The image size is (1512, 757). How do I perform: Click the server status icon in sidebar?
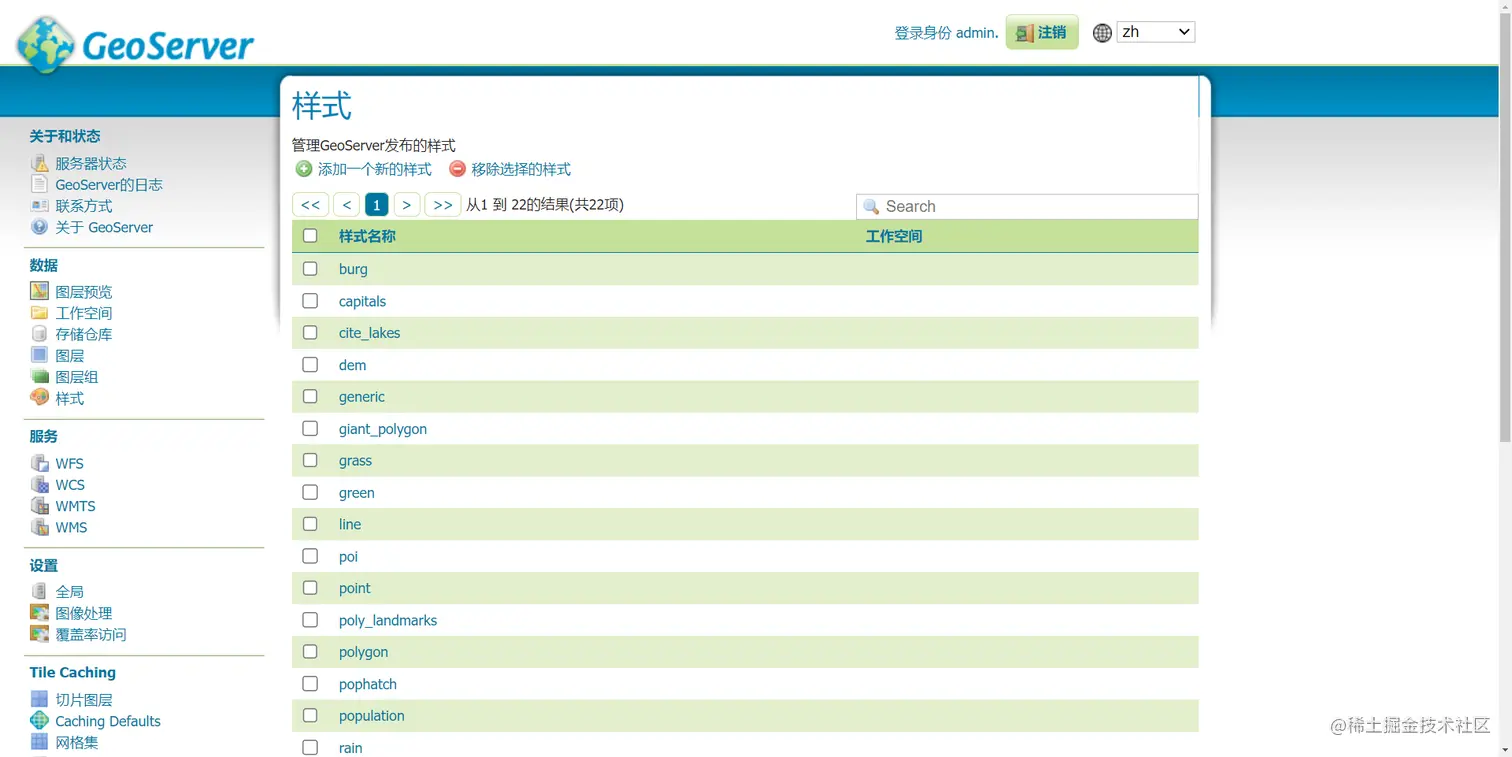tap(39, 163)
